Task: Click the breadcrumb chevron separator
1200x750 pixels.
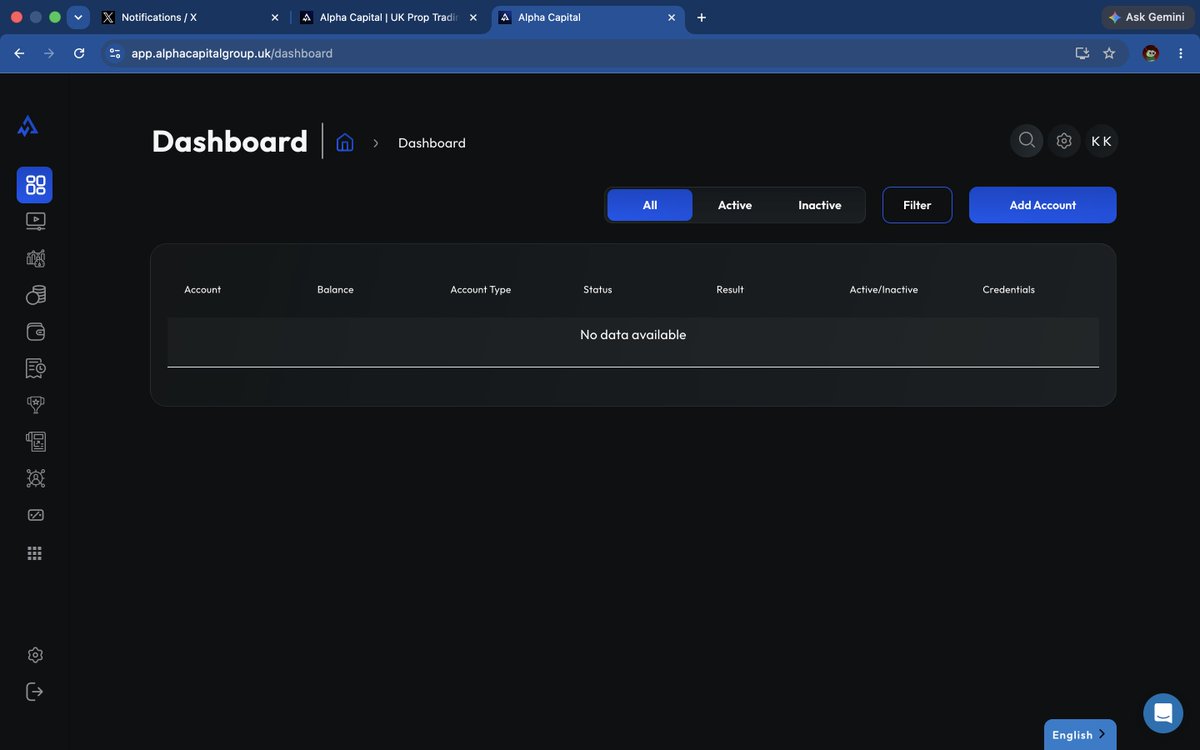Action: 376,143
